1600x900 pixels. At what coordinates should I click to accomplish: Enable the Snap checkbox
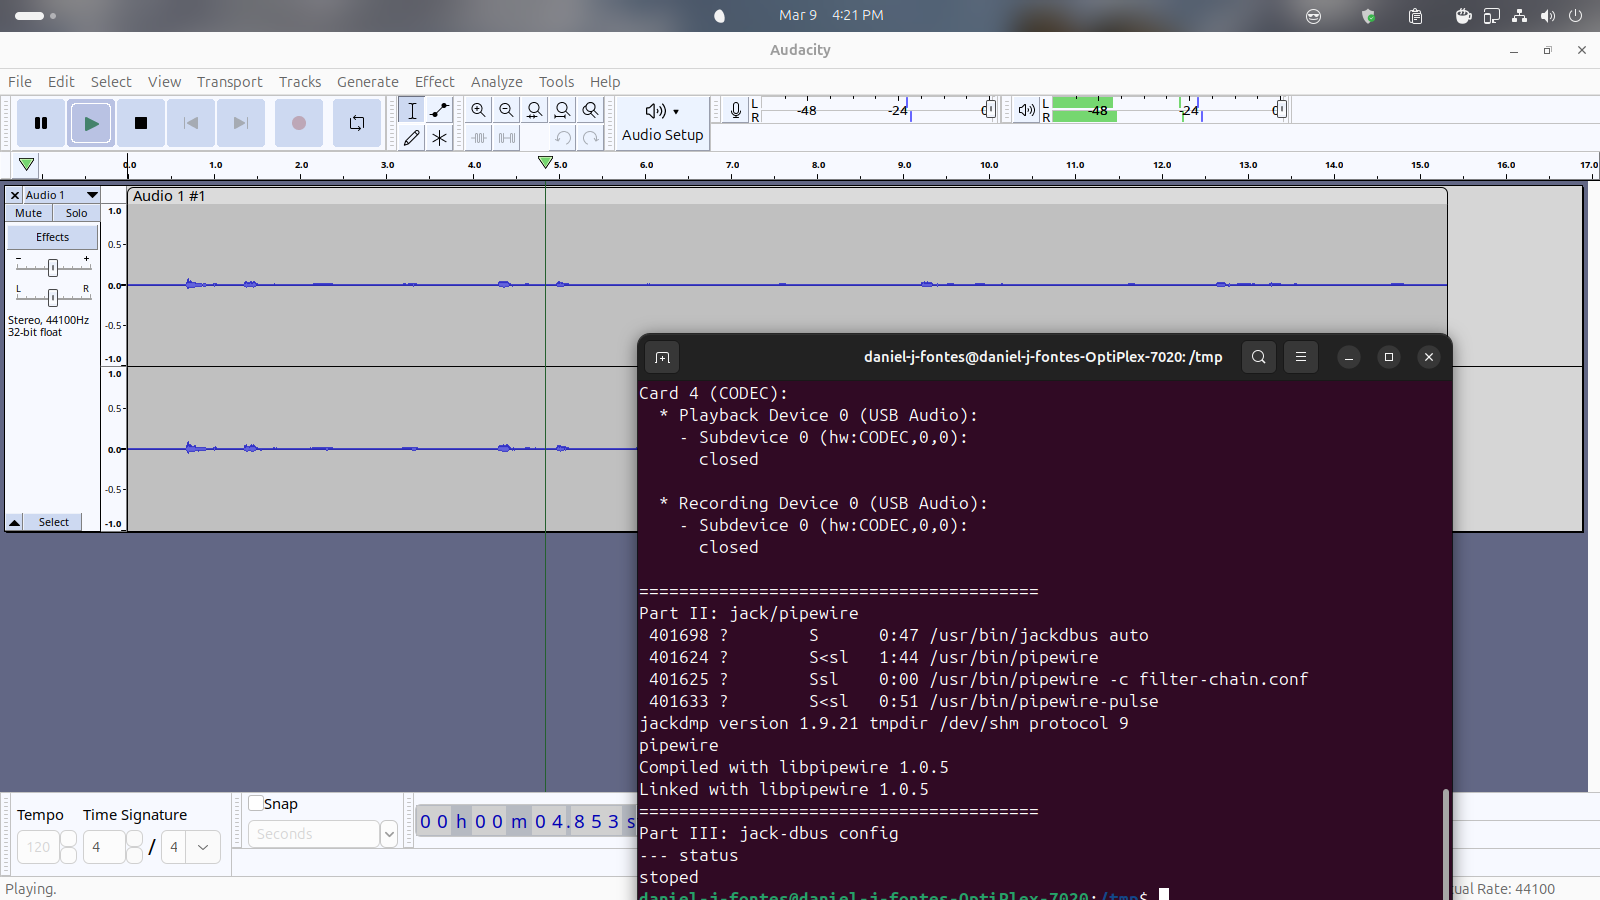click(257, 803)
